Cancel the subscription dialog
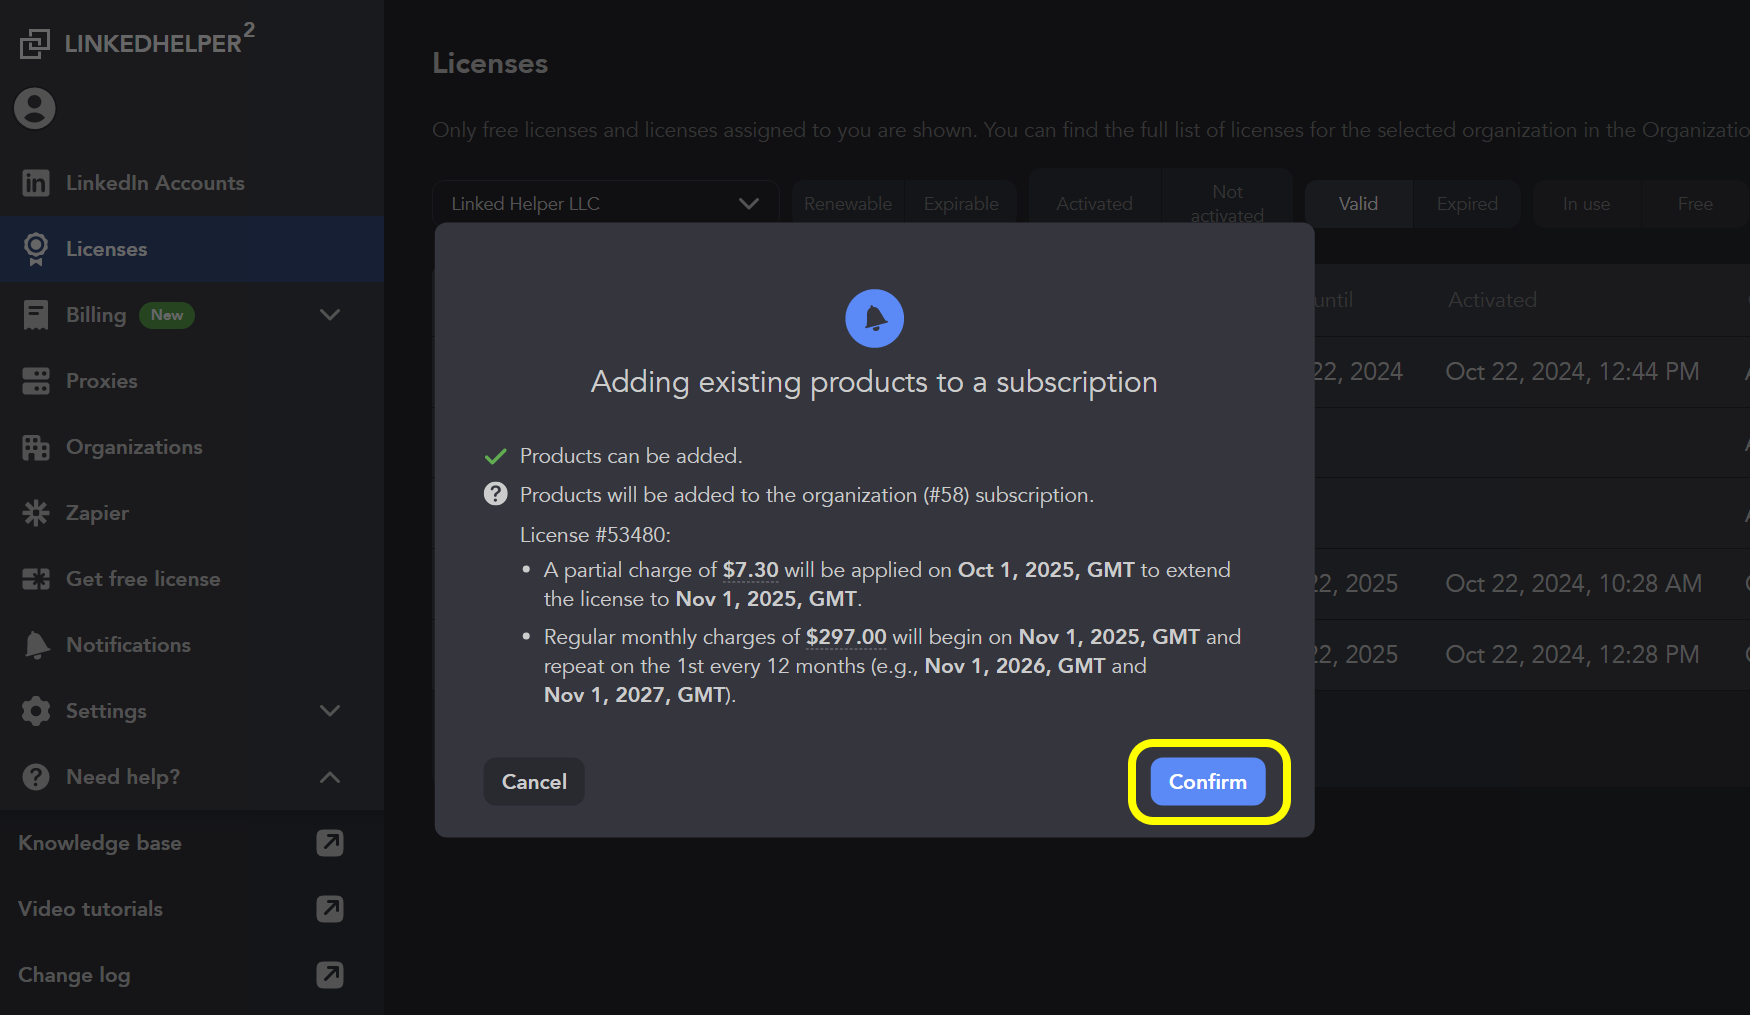 [534, 782]
